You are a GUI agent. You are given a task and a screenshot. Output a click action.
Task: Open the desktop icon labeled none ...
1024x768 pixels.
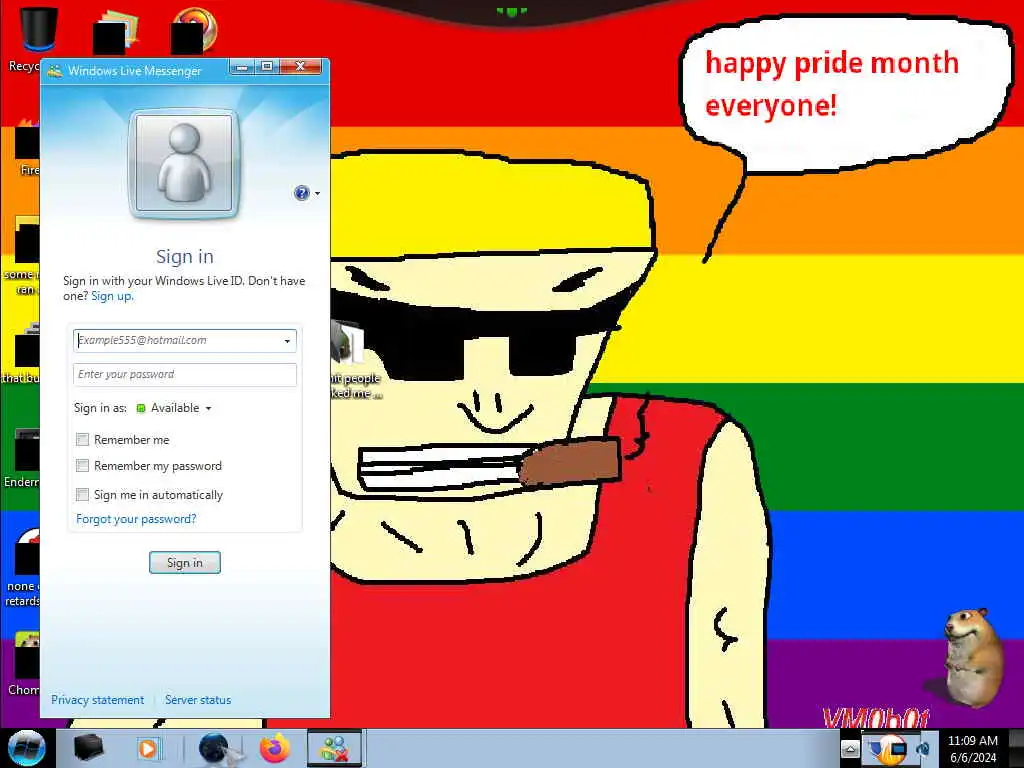coord(25,567)
